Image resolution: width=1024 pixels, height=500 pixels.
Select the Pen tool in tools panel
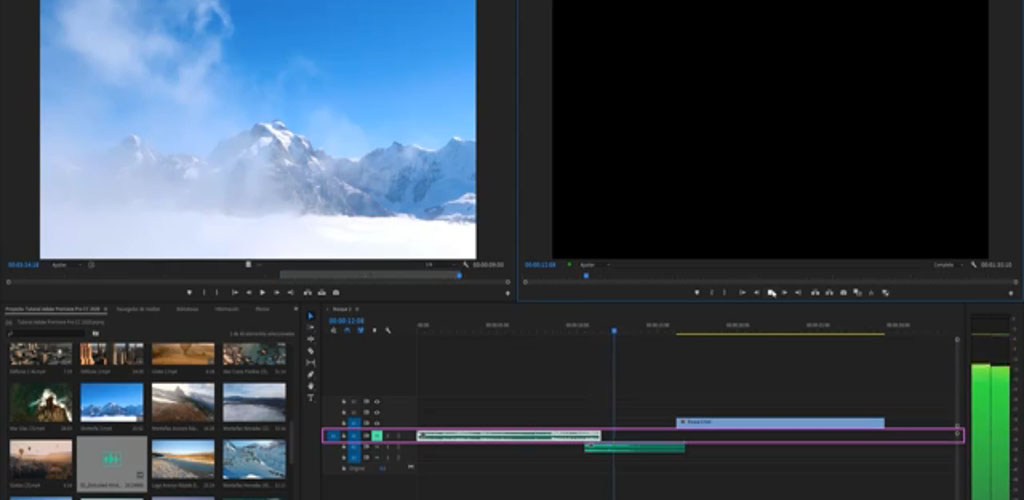click(310, 374)
